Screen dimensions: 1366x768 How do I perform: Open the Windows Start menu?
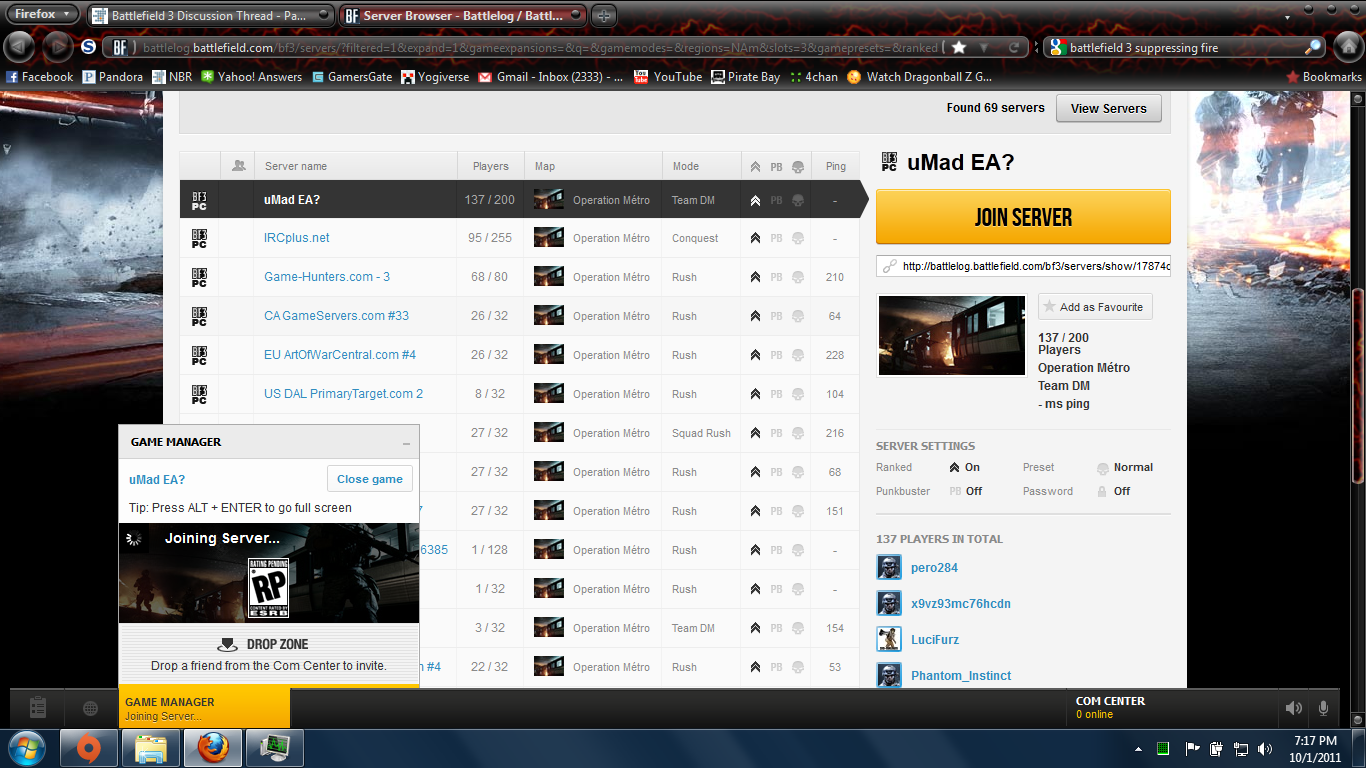pos(26,748)
